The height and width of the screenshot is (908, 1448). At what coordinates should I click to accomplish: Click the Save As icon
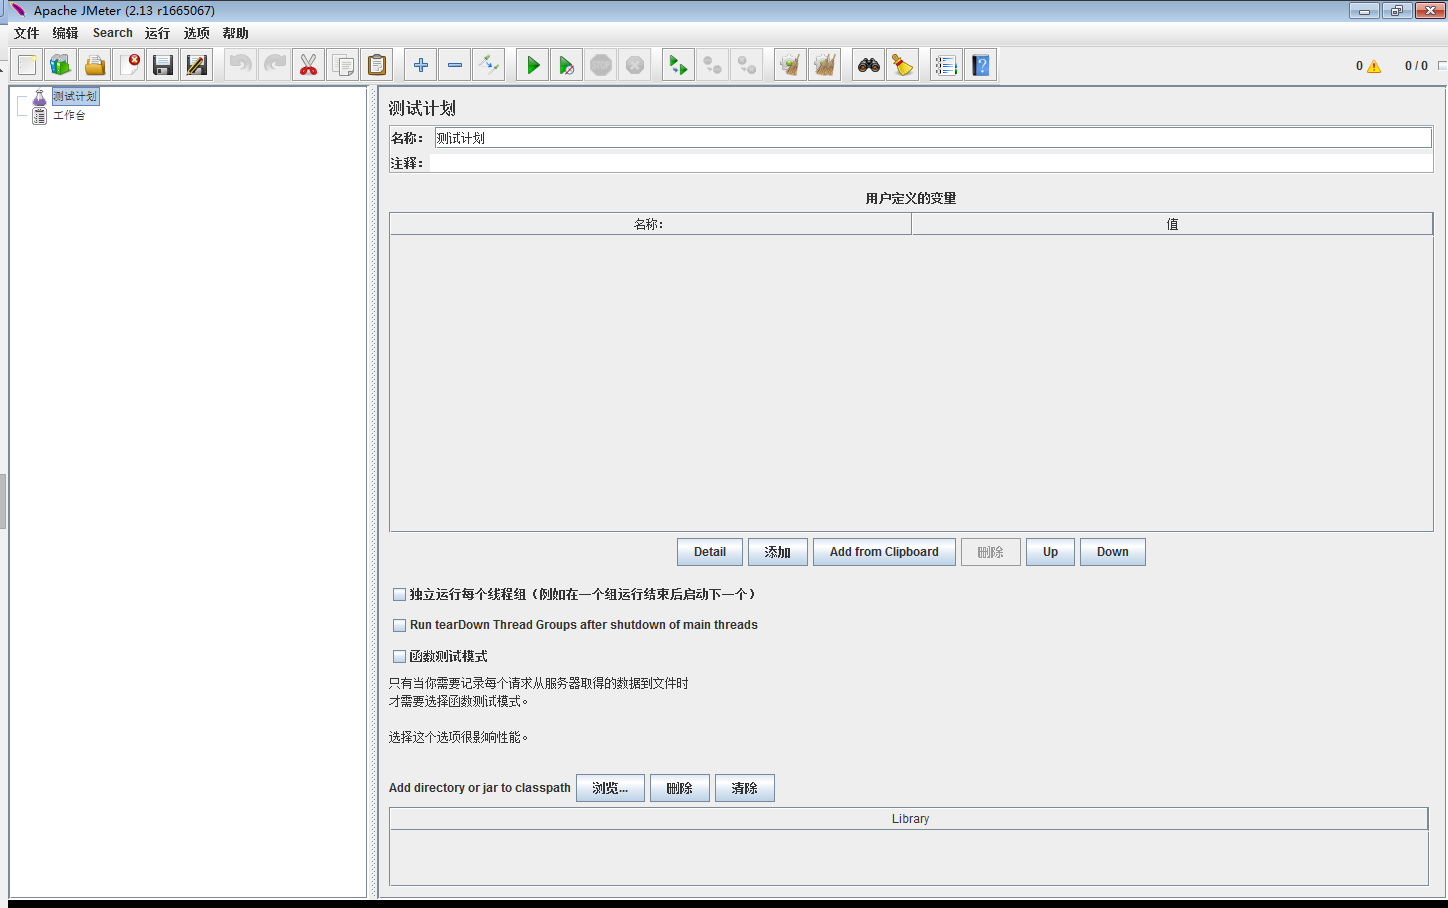click(x=197, y=65)
